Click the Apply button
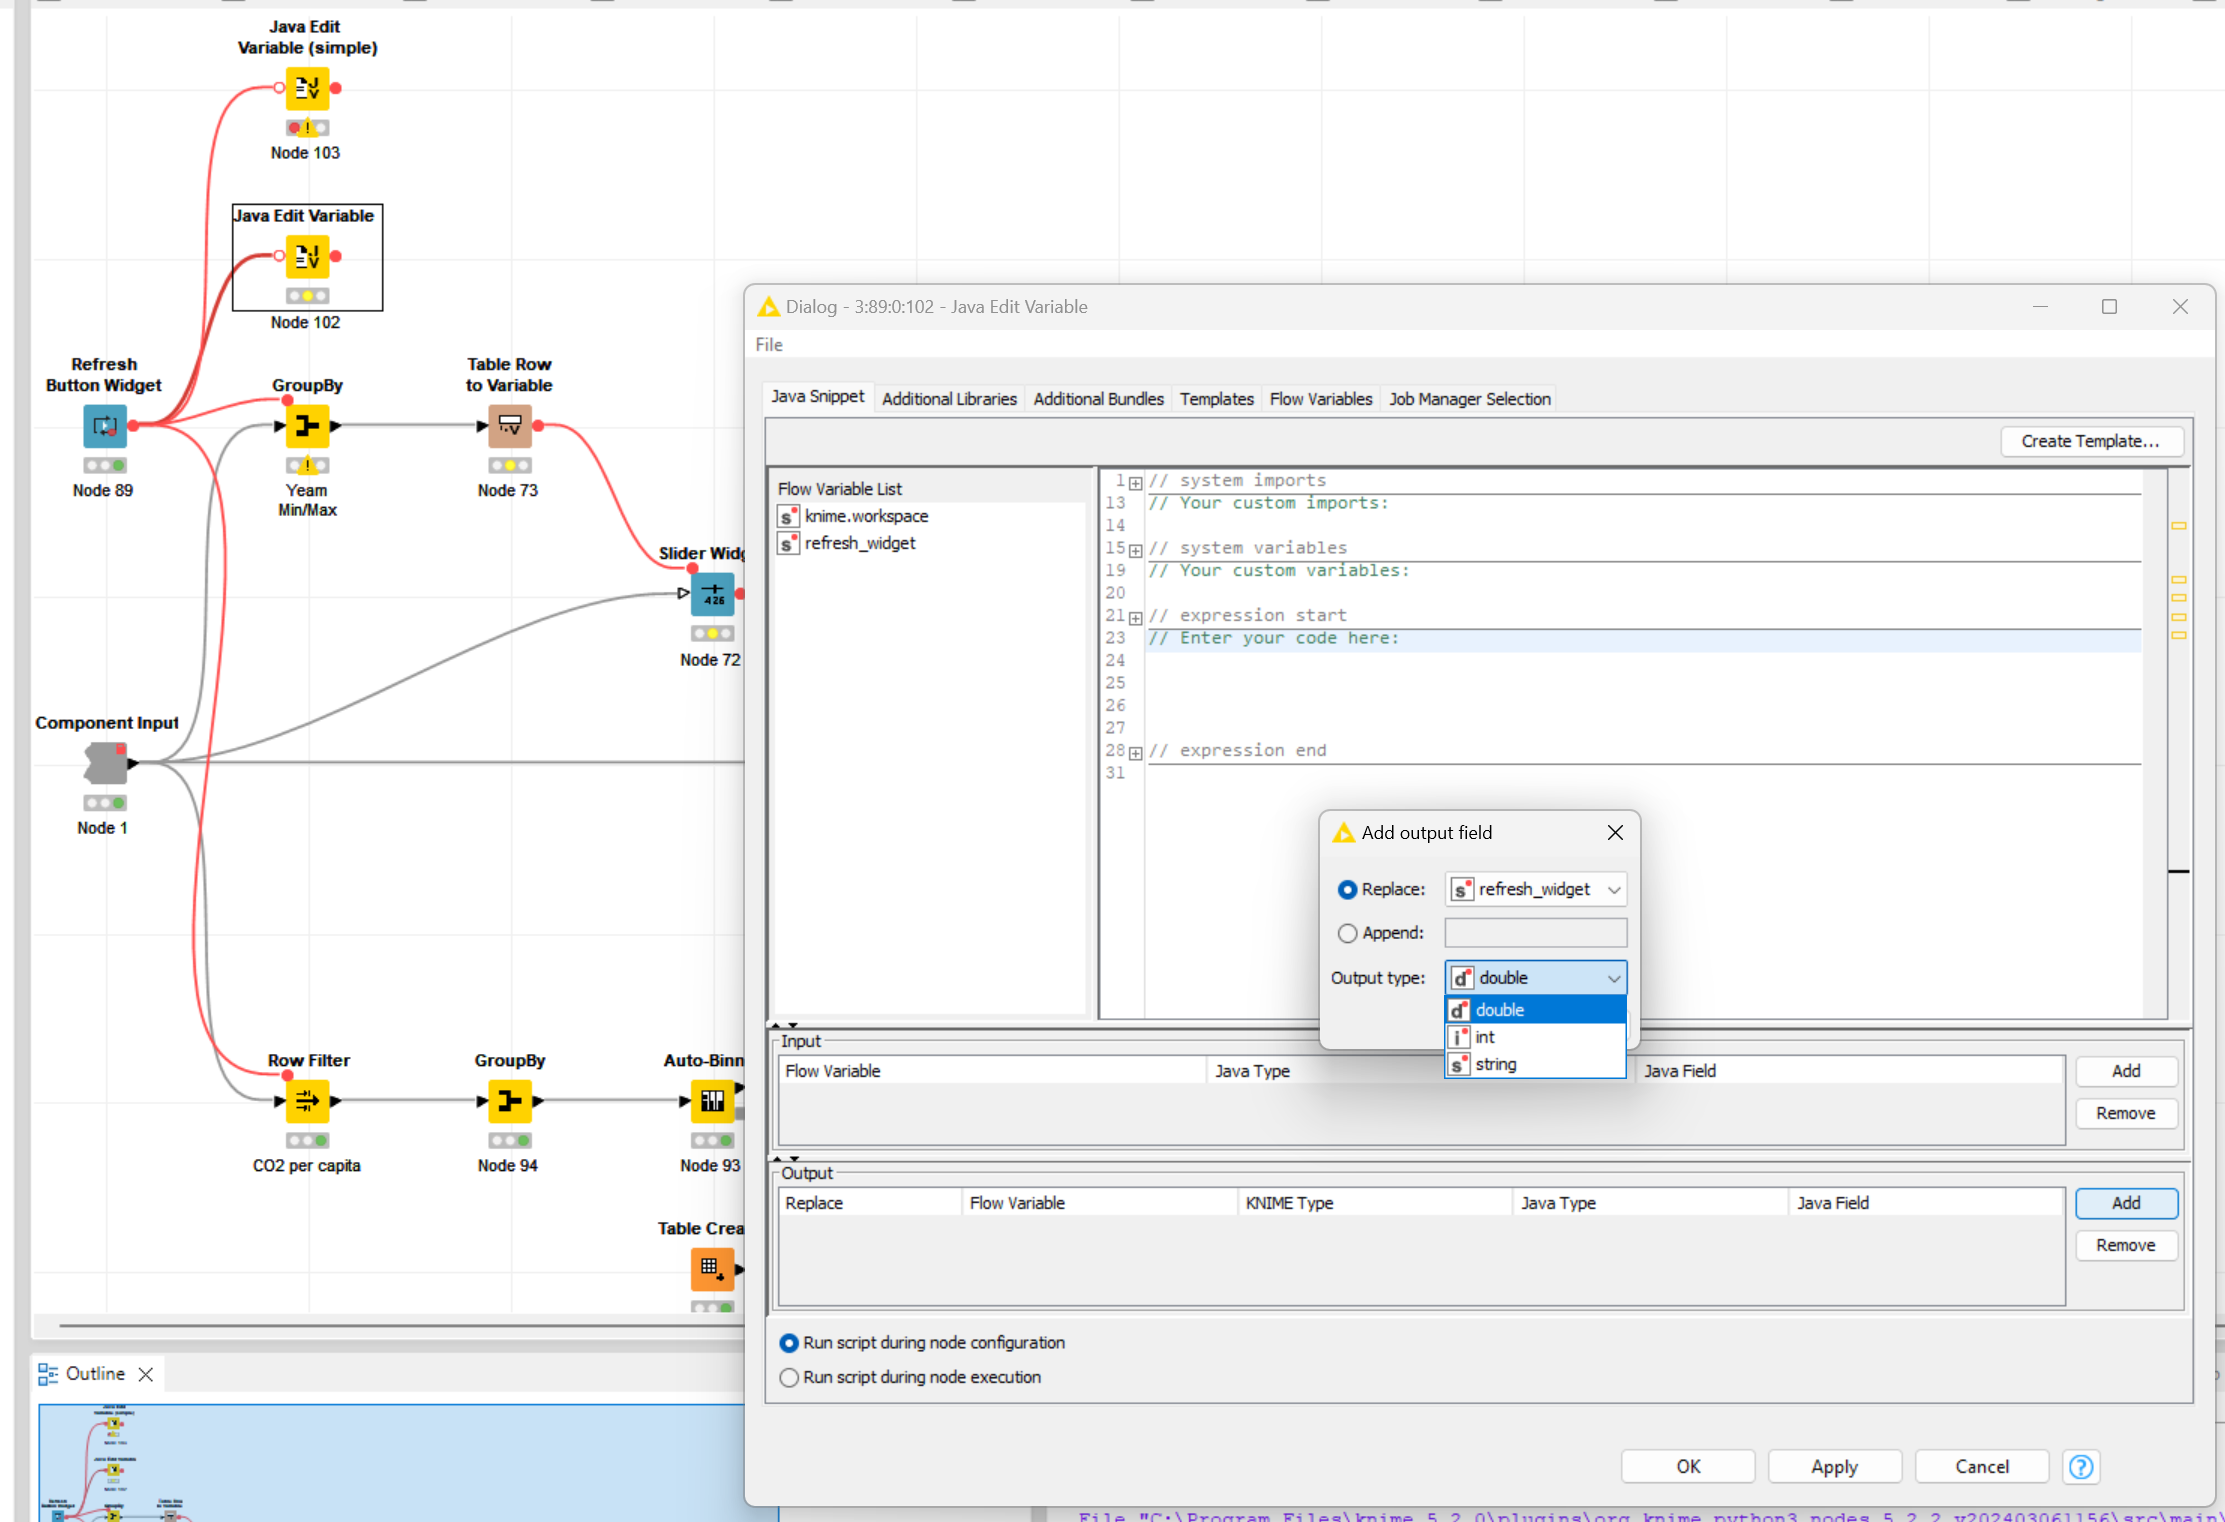The width and height of the screenshot is (2225, 1522). [1834, 1466]
